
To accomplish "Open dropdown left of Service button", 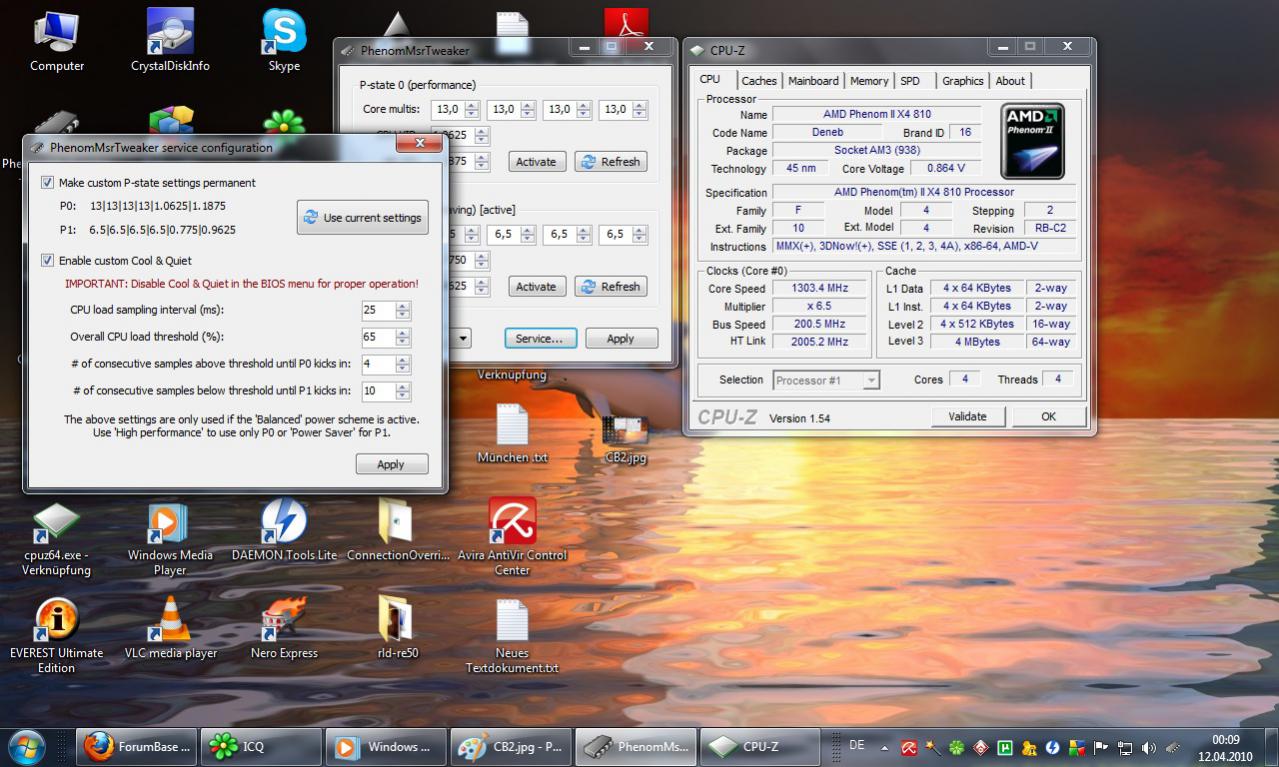I will (462, 339).
